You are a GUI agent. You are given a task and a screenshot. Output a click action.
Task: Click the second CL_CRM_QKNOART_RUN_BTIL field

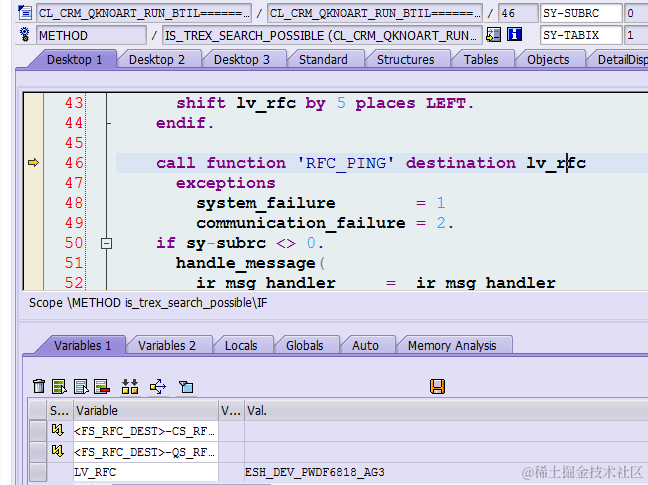click(375, 13)
